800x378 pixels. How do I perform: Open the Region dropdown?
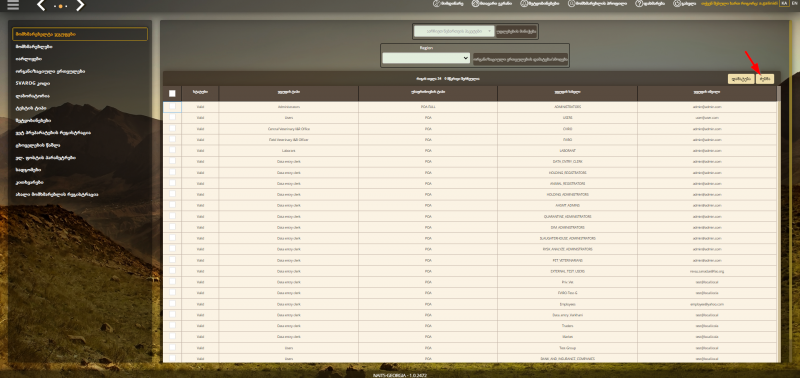click(x=426, y=58)
